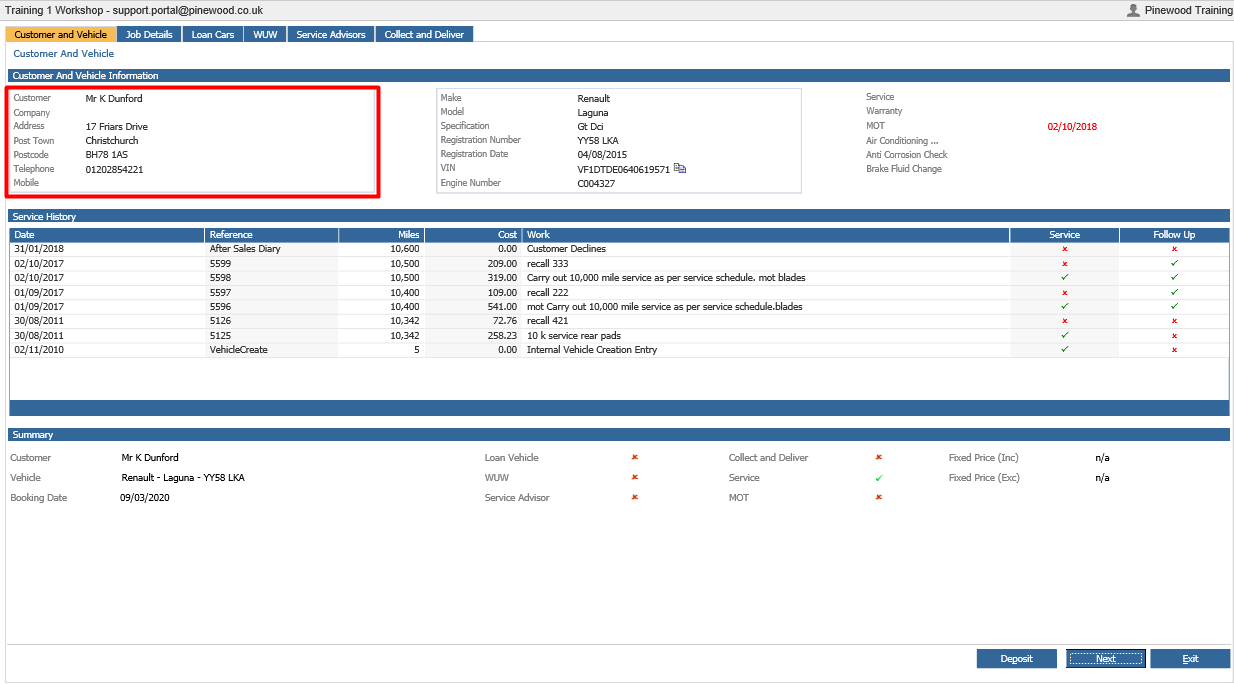Go to the Service Advisors tab
The image size is (1234, 684).
tap(331, 34)
